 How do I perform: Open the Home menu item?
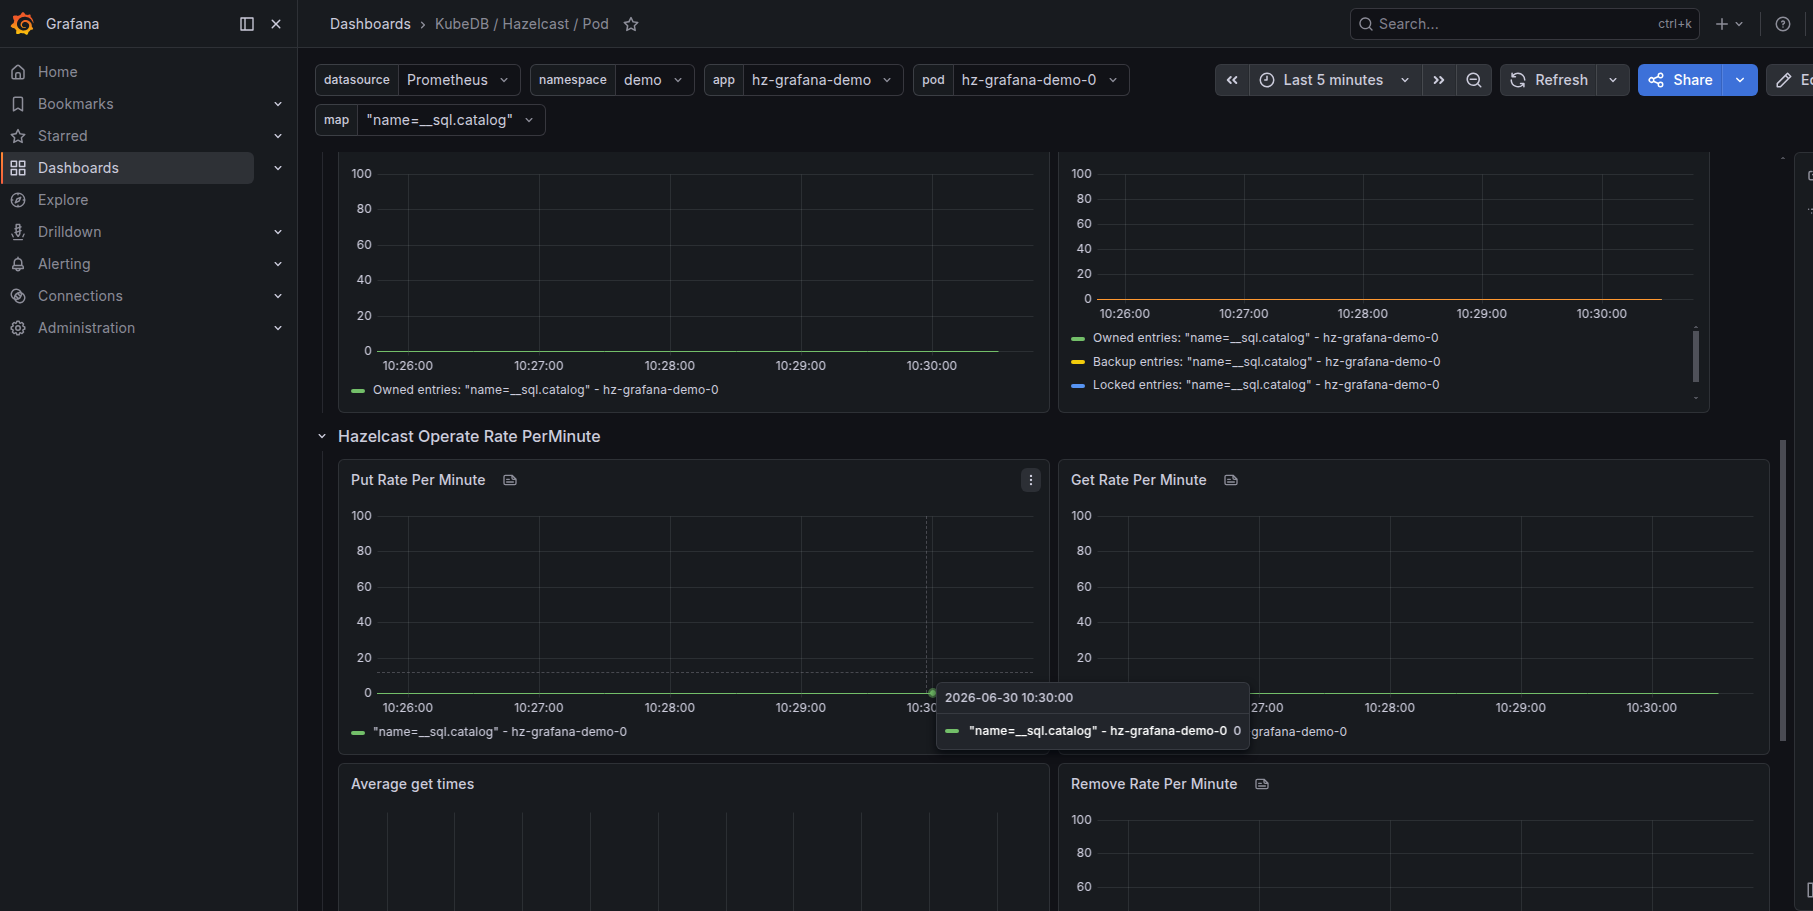57,72
